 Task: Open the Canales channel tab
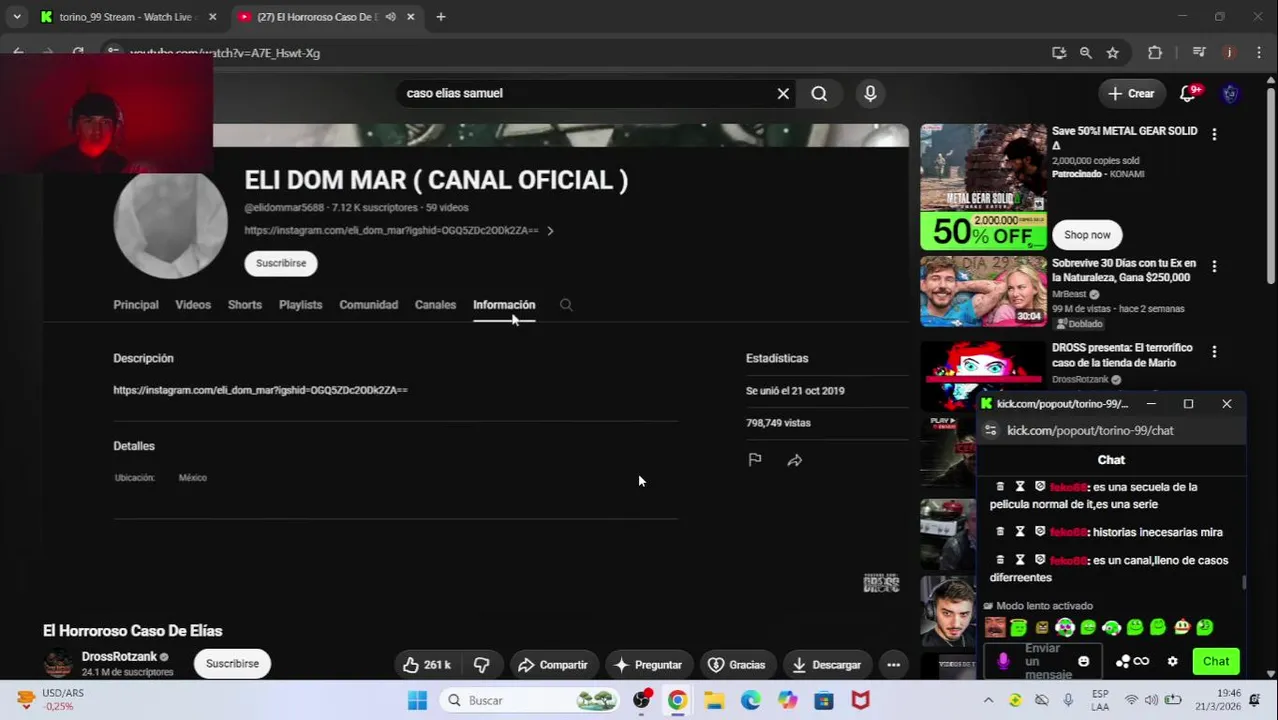[435, 305]
